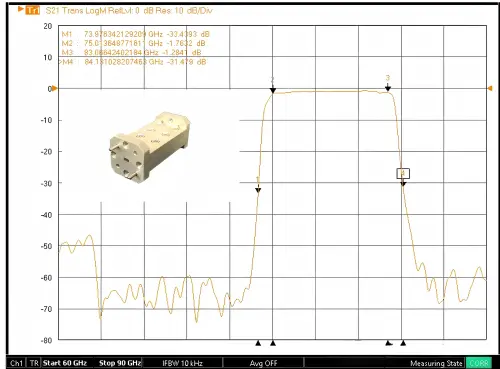Click marker 3 at the passband end
This screenshot has height=369, width=500.
pyautogui.click(x=388, y=88)
